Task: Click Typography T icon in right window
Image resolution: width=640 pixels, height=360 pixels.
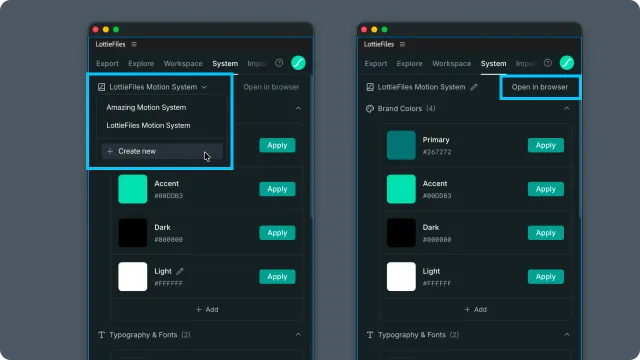Action: (370, 335)
